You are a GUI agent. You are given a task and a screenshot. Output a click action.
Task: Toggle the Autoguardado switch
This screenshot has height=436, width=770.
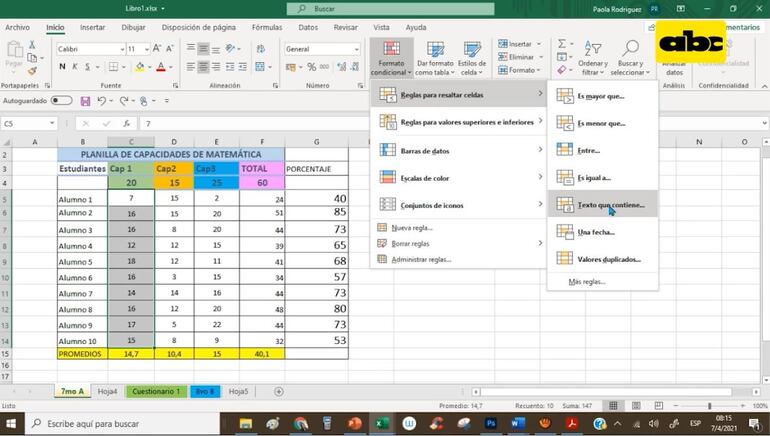click(62, 101)
